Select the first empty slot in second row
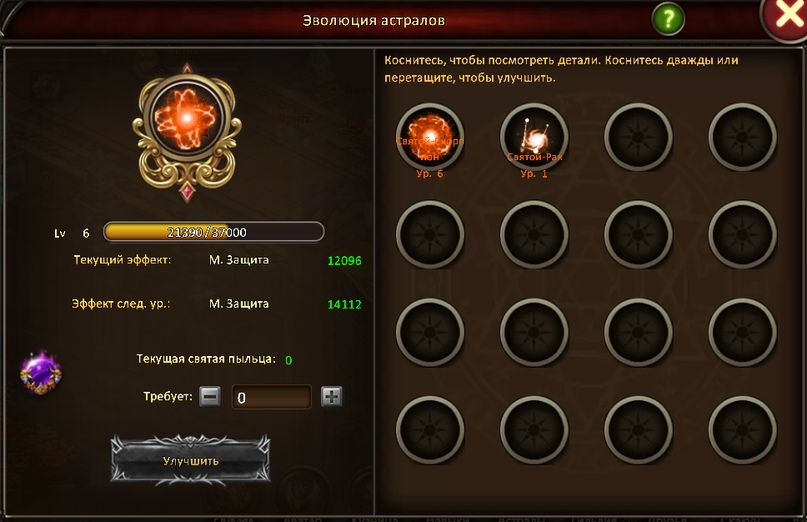 (430, 235)
